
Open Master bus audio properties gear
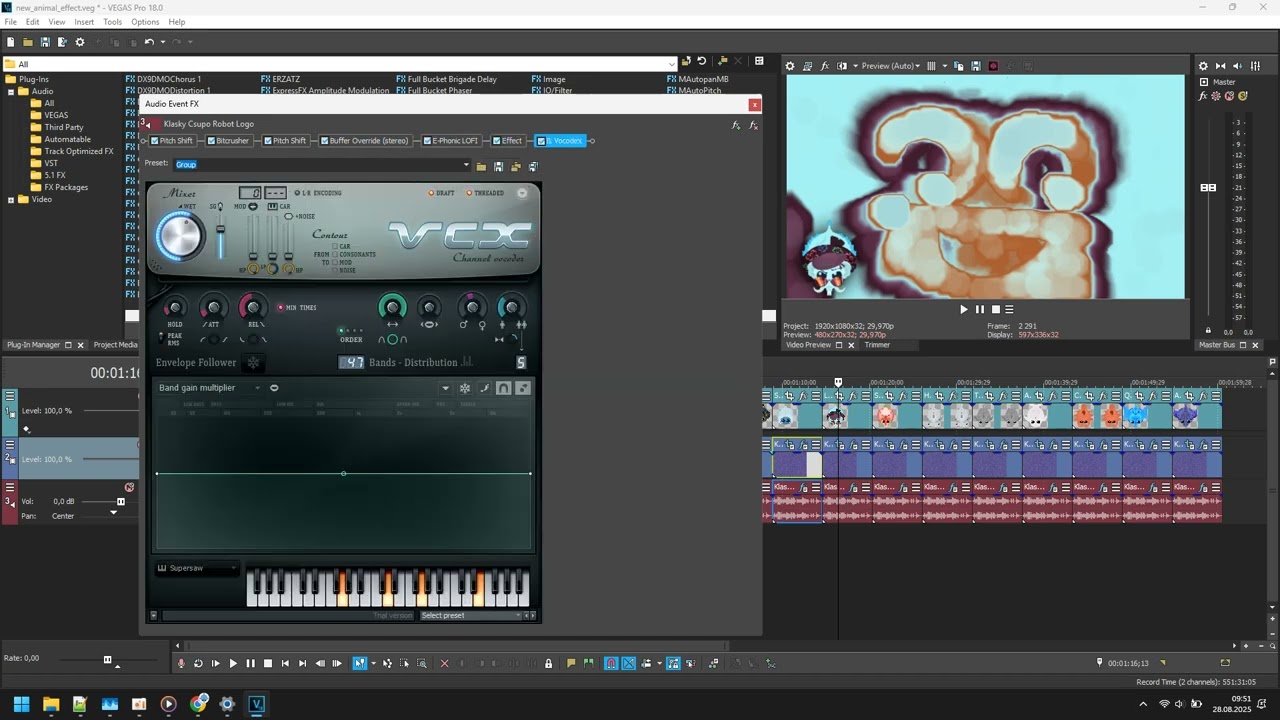[x=1203, y=66]
